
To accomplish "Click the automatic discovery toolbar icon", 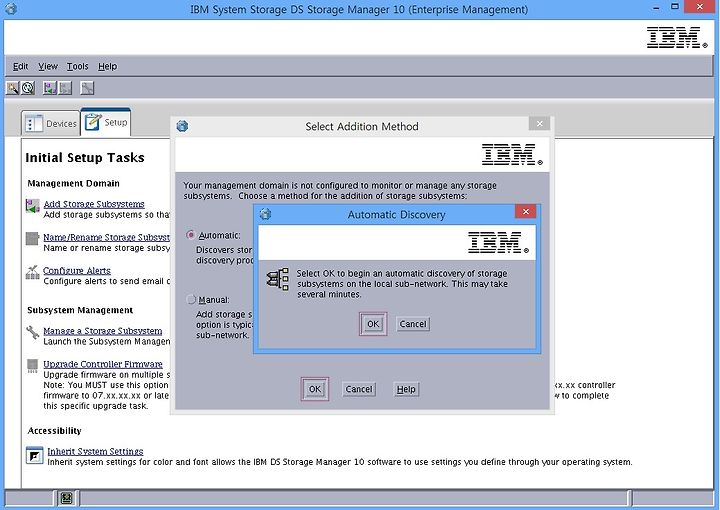I will 12,88.
